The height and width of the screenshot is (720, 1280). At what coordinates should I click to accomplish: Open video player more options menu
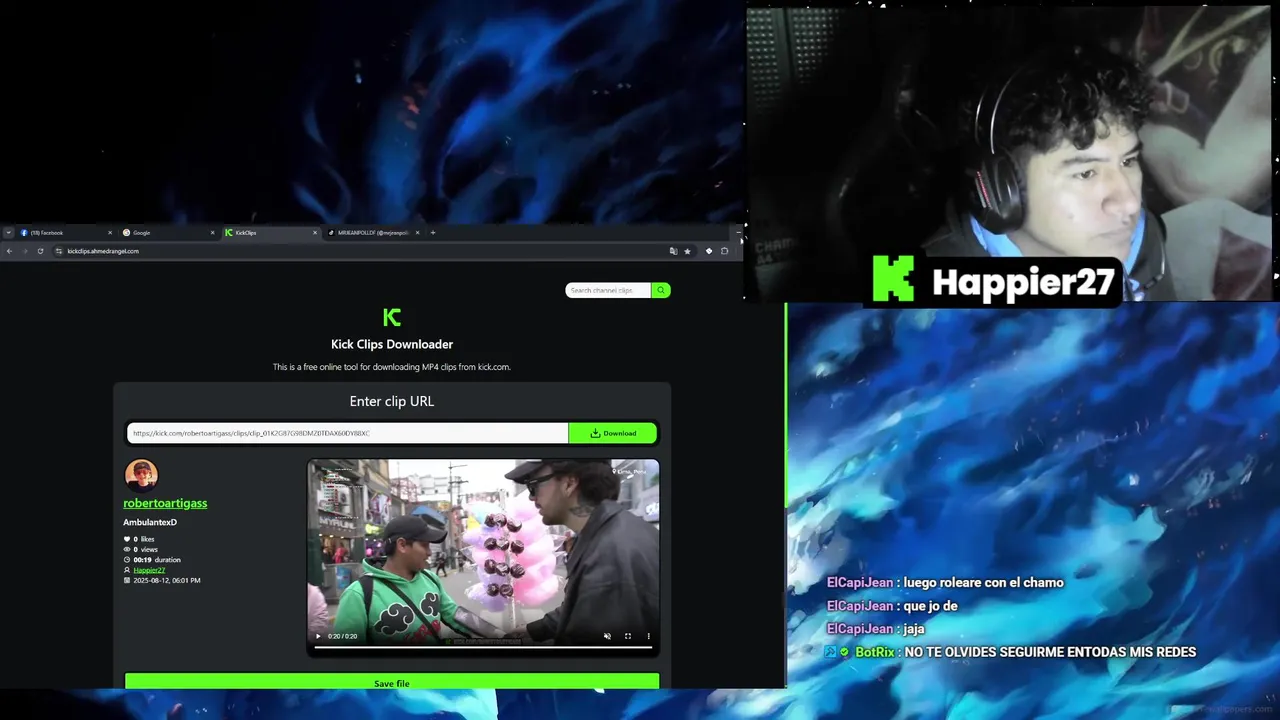[x=648, y=636]
